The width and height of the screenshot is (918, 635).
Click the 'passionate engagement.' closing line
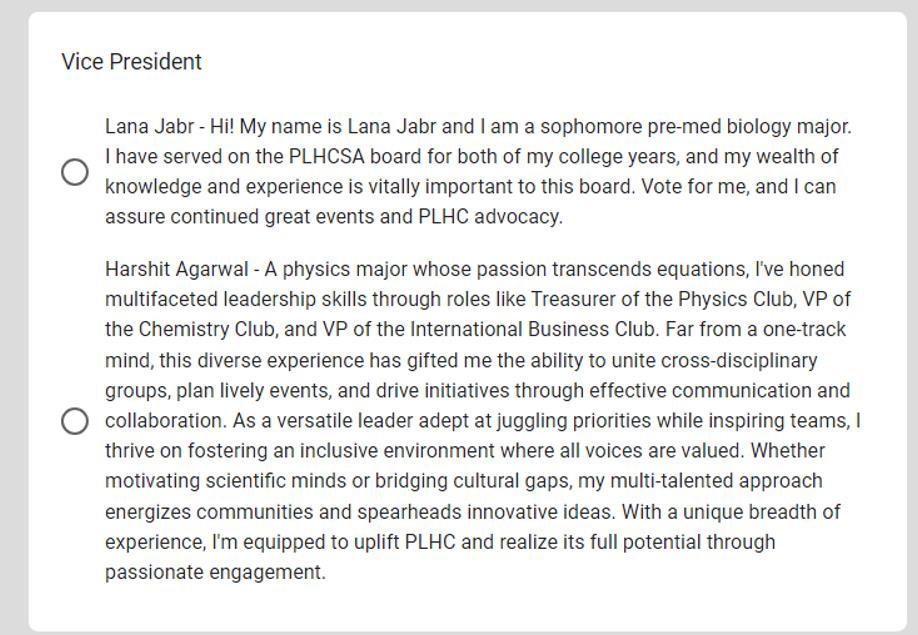point(215,573)
